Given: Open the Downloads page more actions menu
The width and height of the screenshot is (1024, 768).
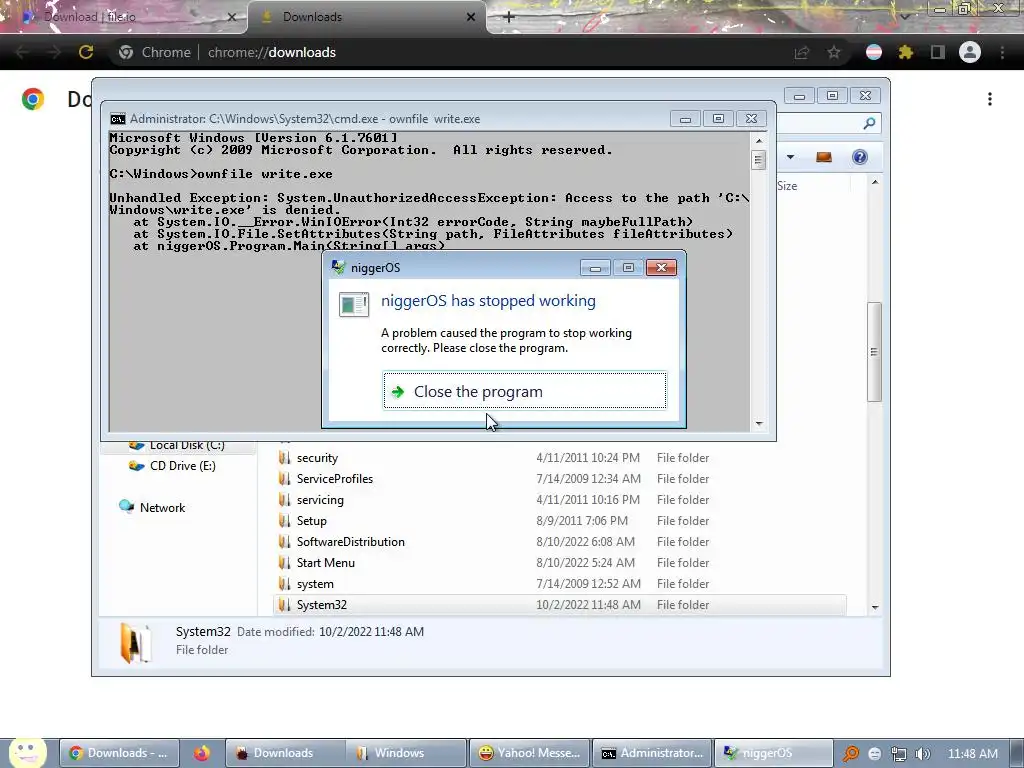Looking at the screenshot, I should click(x=990, y=99).
